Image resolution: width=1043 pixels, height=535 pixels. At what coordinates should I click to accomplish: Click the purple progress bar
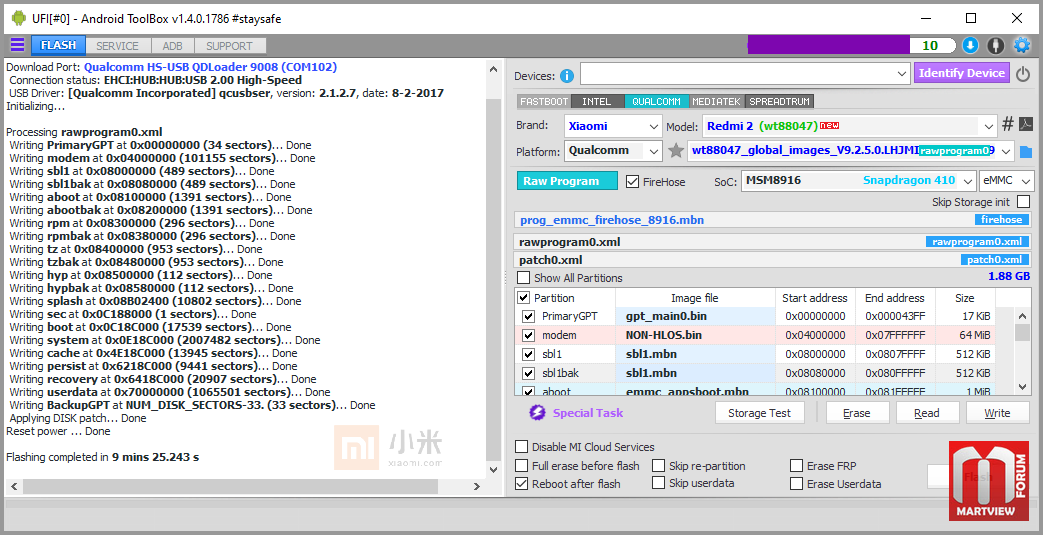coord(828,45)
